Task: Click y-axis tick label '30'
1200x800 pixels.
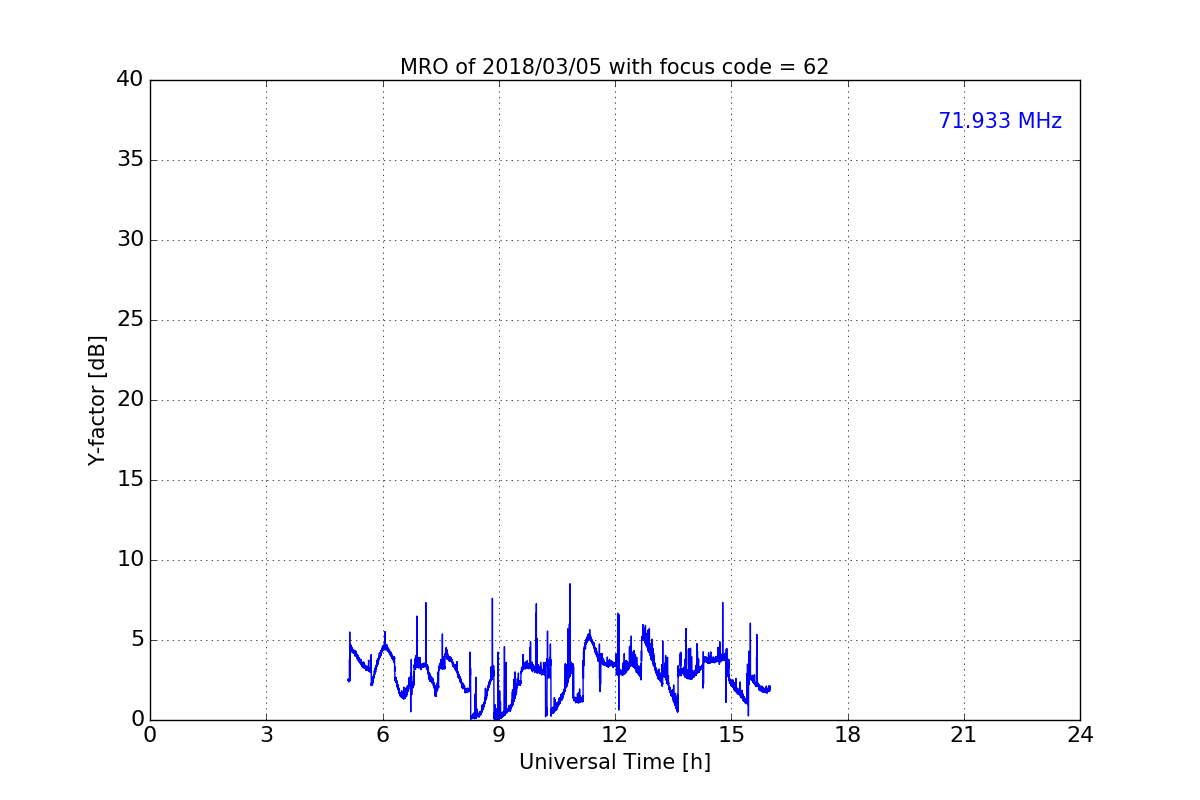Action: click(130, 240)
